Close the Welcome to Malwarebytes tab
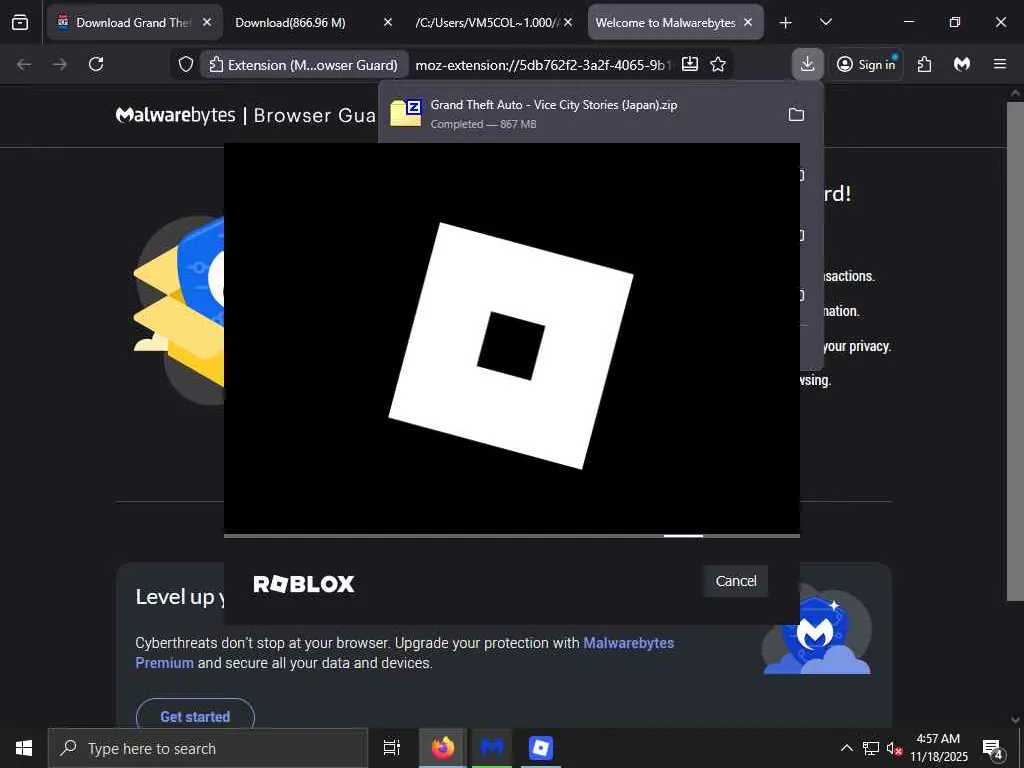Screen dimensions: 1024x768 [x=748, y=22]
